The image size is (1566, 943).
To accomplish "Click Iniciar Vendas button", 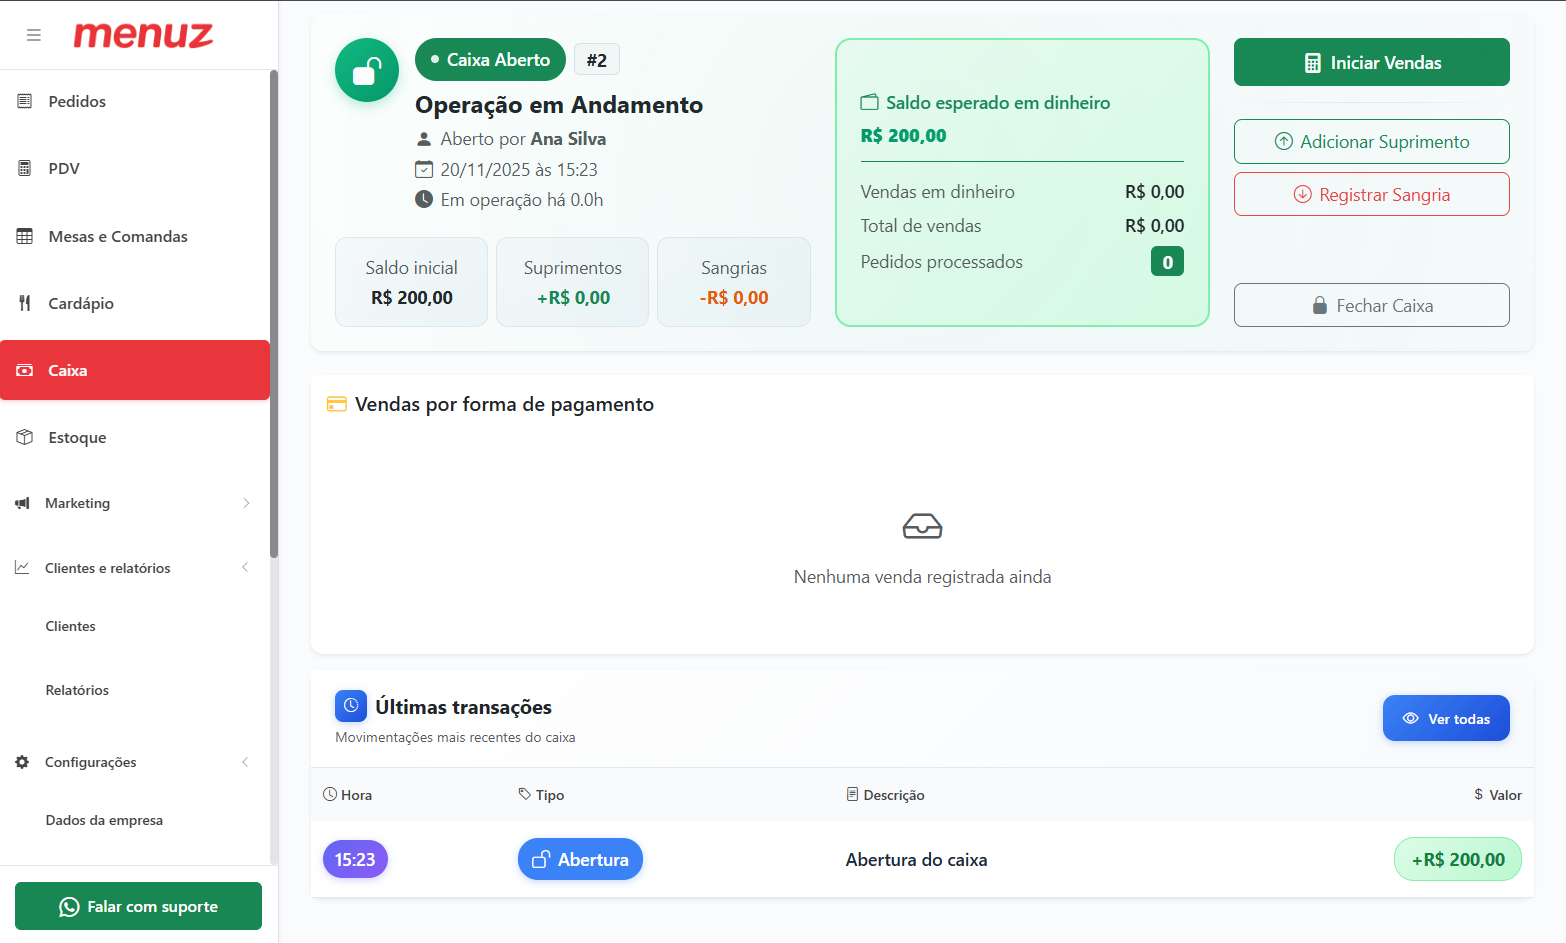I will pyautogui.click(x=1371, y=62).
